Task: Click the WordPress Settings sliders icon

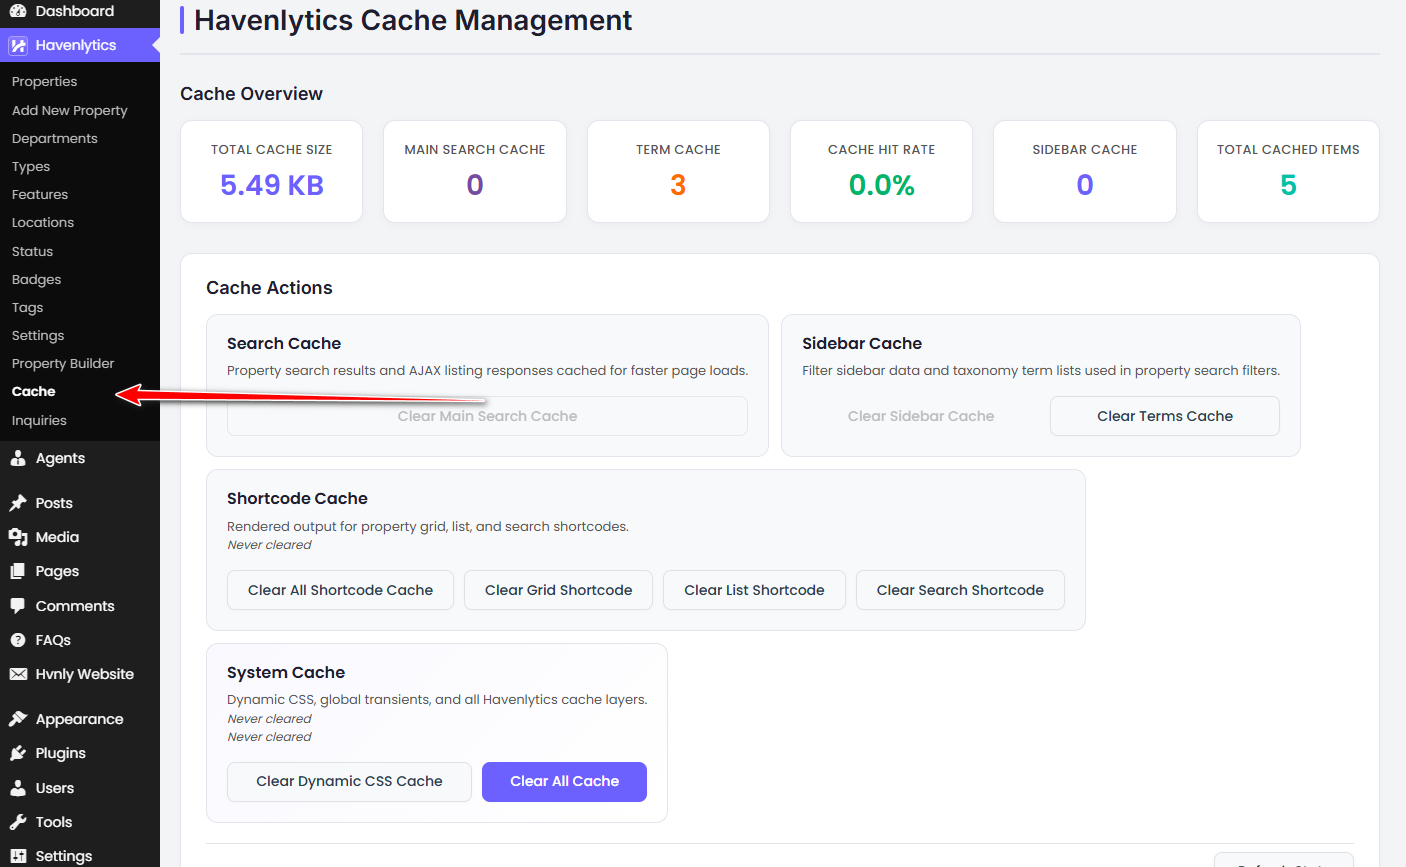Action: click(18, 856)
